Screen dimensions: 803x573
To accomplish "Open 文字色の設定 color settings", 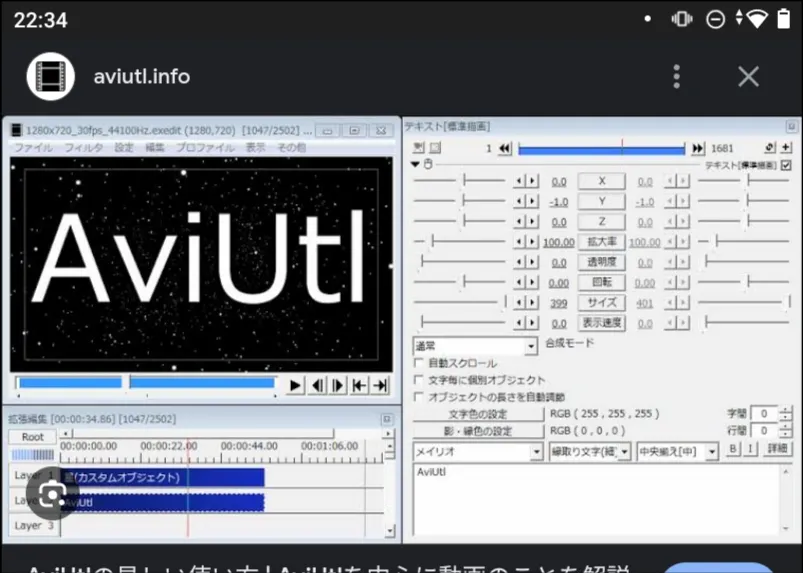I will pyautogui.click(x=478, y=414).
